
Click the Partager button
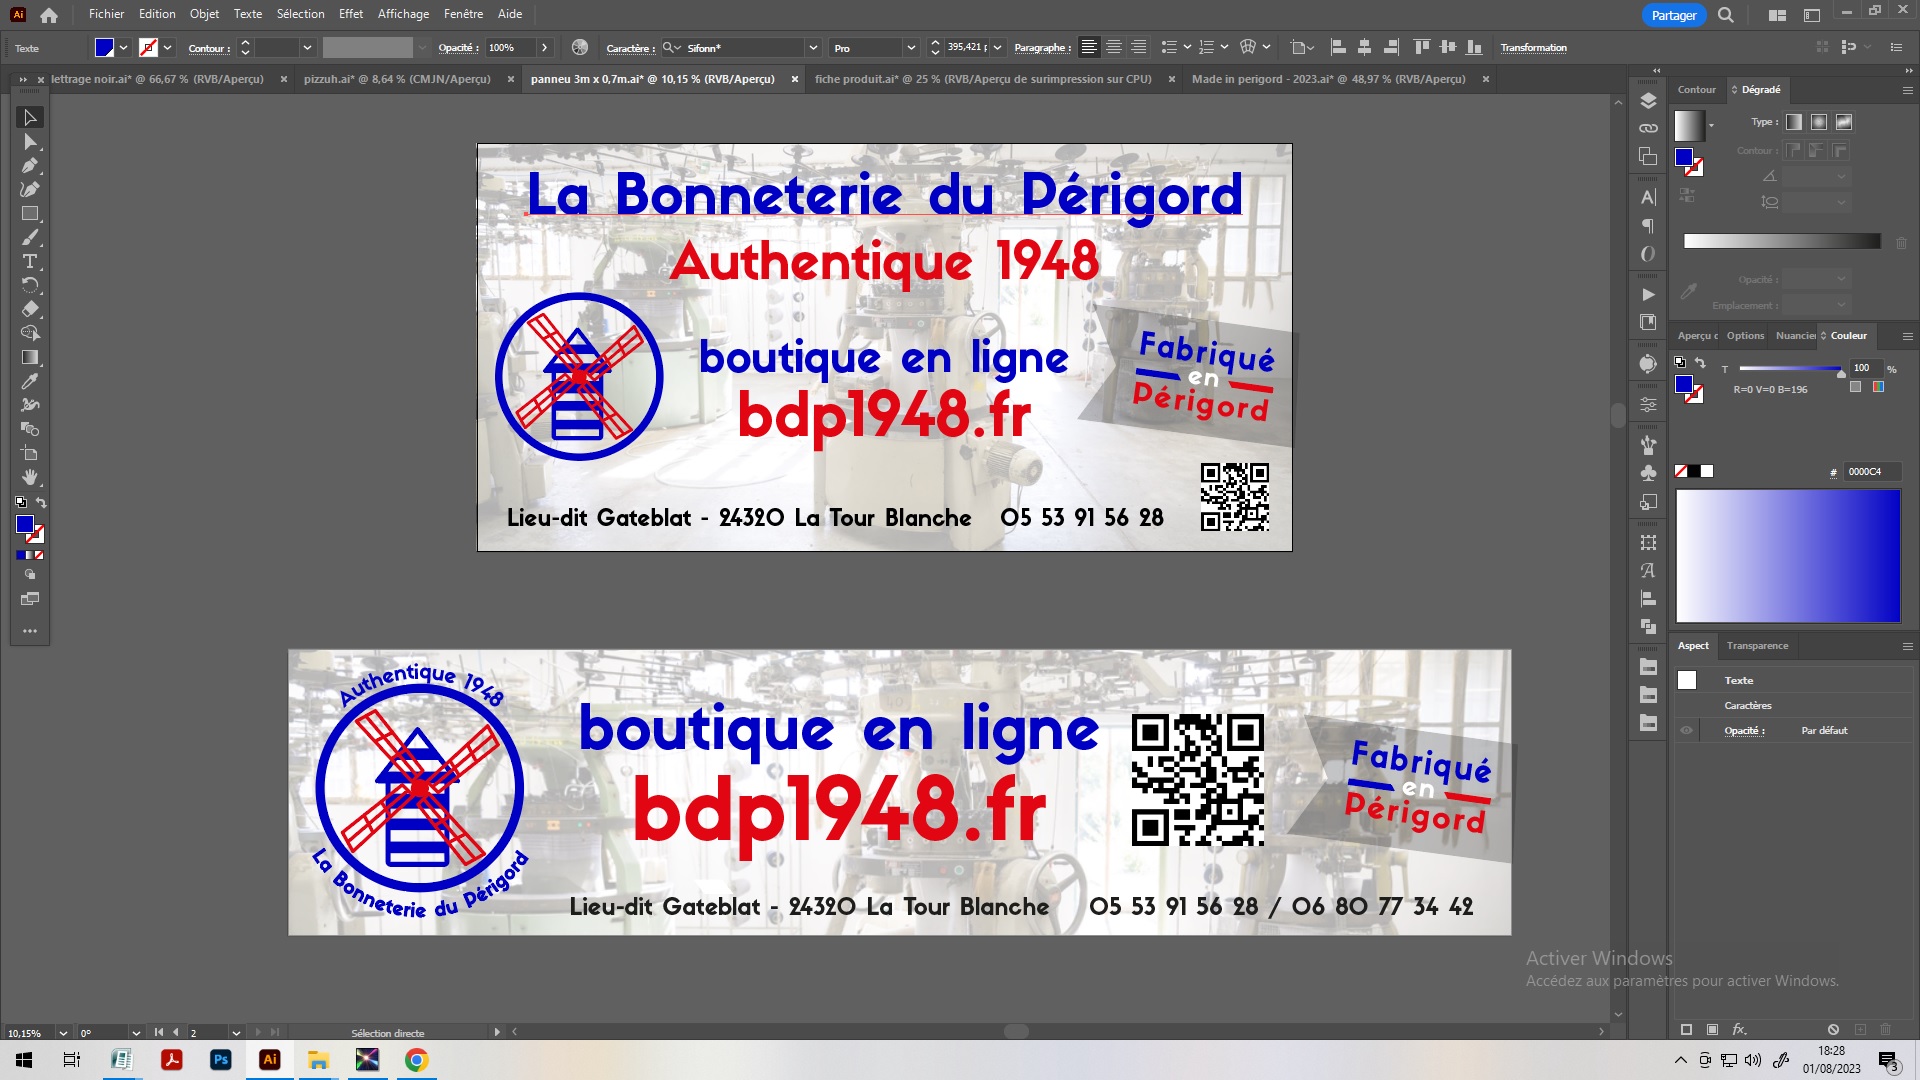[x=1673, y=15]
